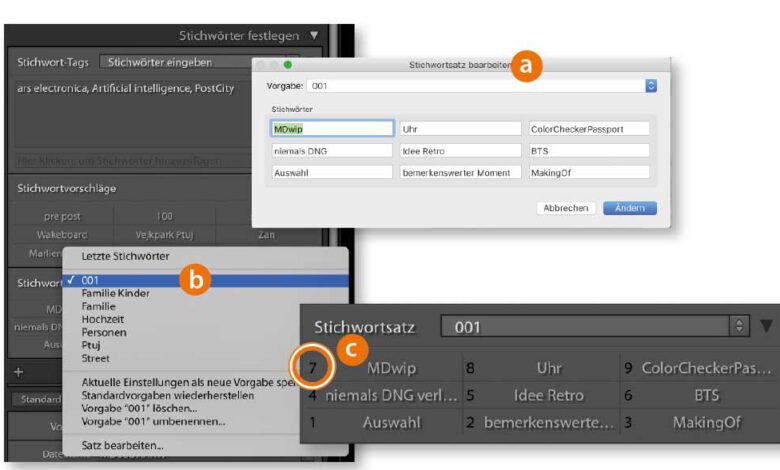This screenshot has width=780, height=470.
Task: Select suggestion '100'
Action: tap(164, 216)
